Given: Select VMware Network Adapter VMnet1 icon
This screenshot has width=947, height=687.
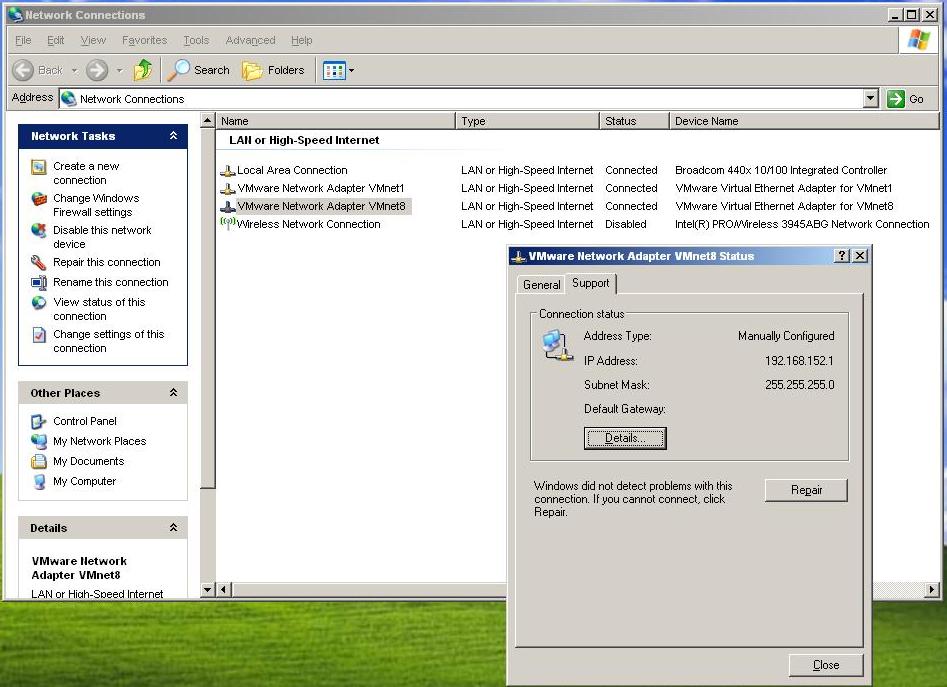Looking at the screenshot, I should coord(228,189).
